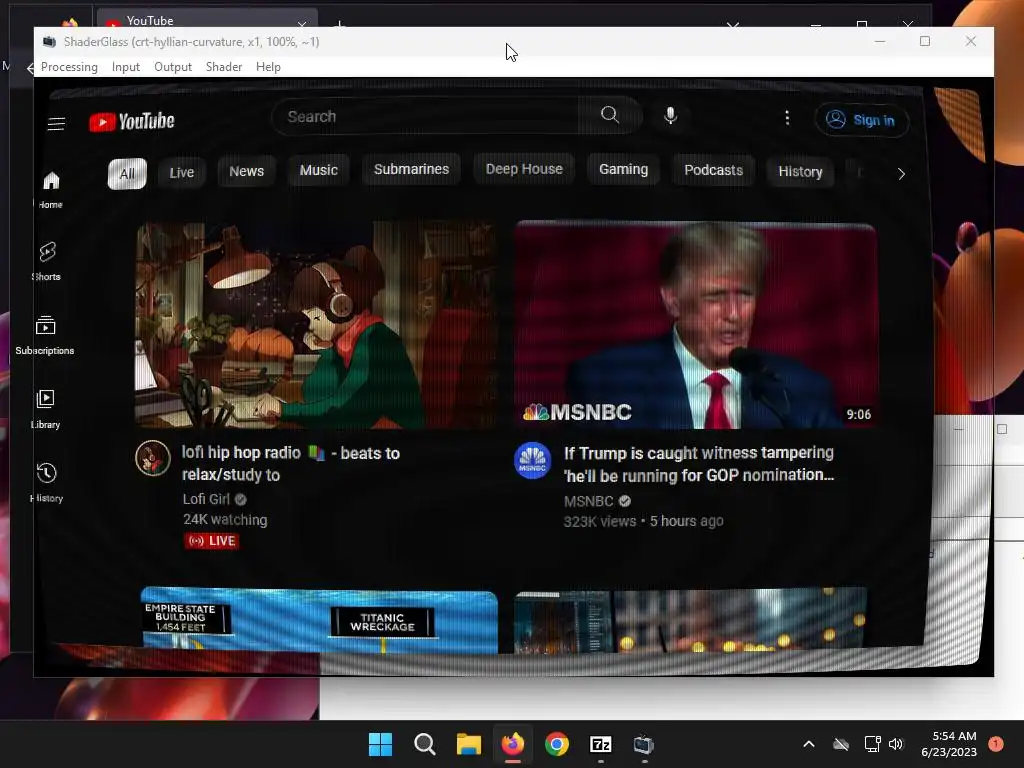Open the city lights video thumbnail

[x=691, y=620]
